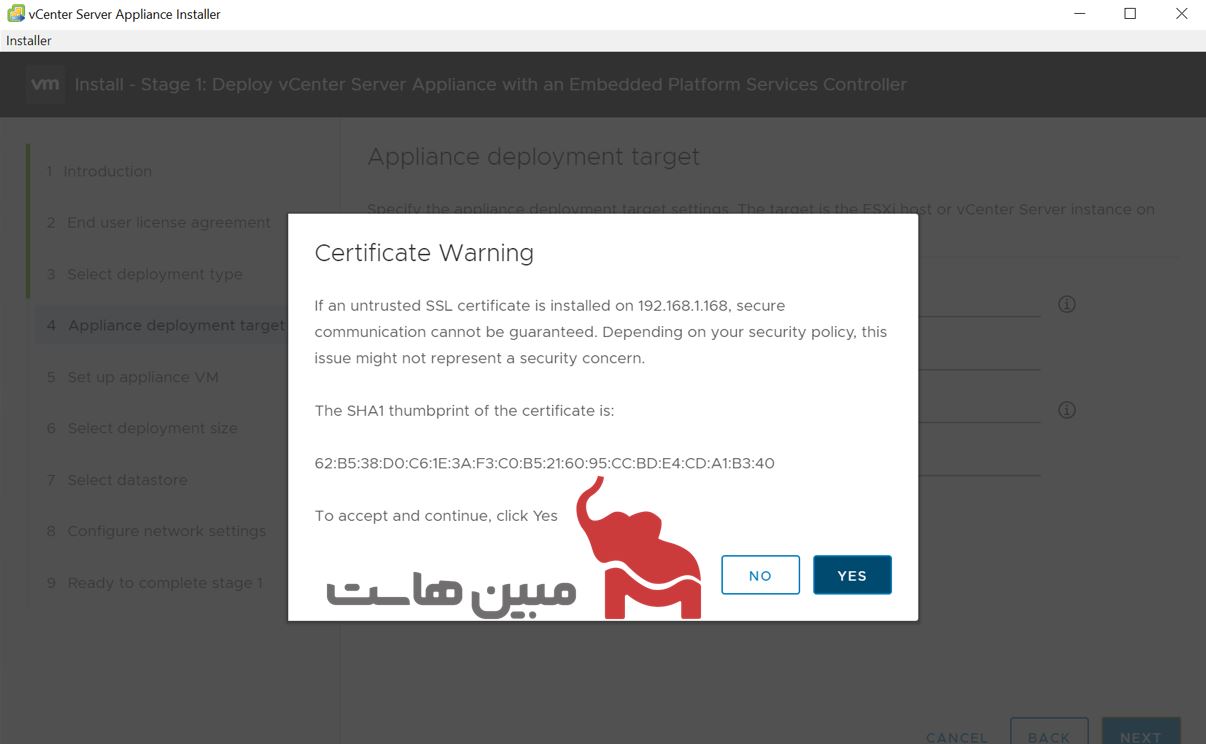
Task: Open the Installer menu
Action: tap(29, 41)
